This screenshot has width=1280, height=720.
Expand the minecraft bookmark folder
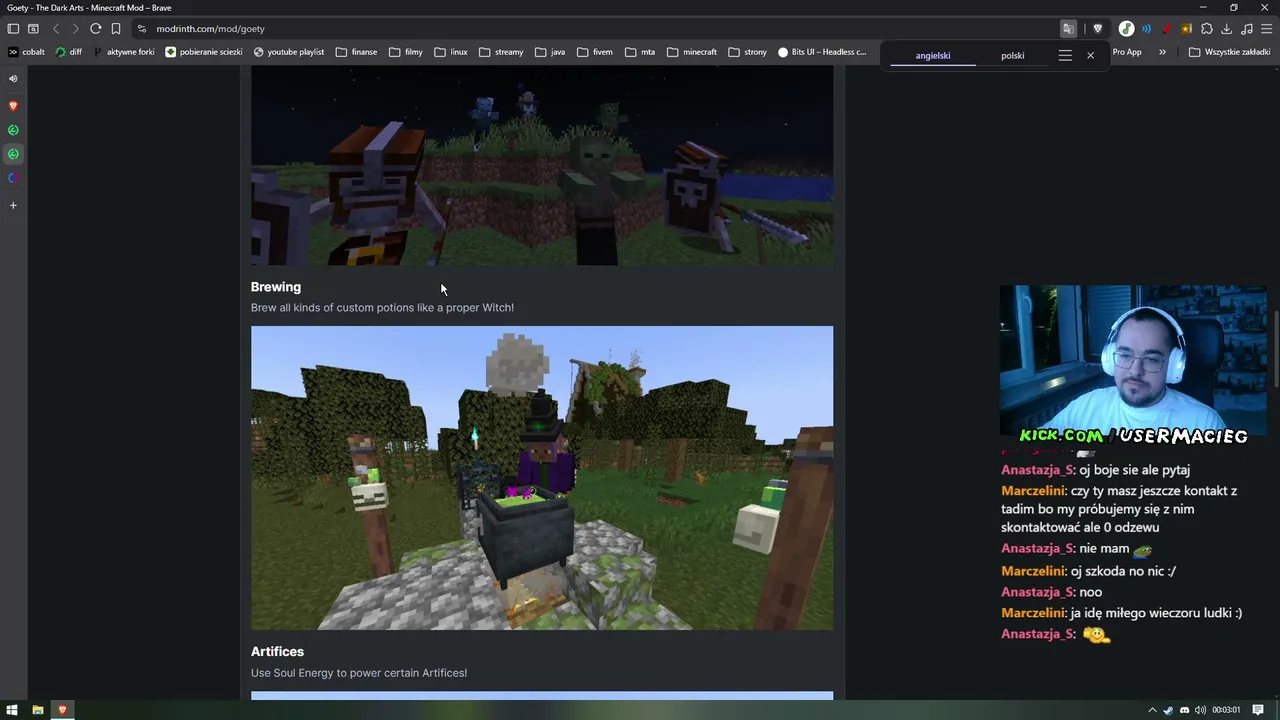coord(692,52)
